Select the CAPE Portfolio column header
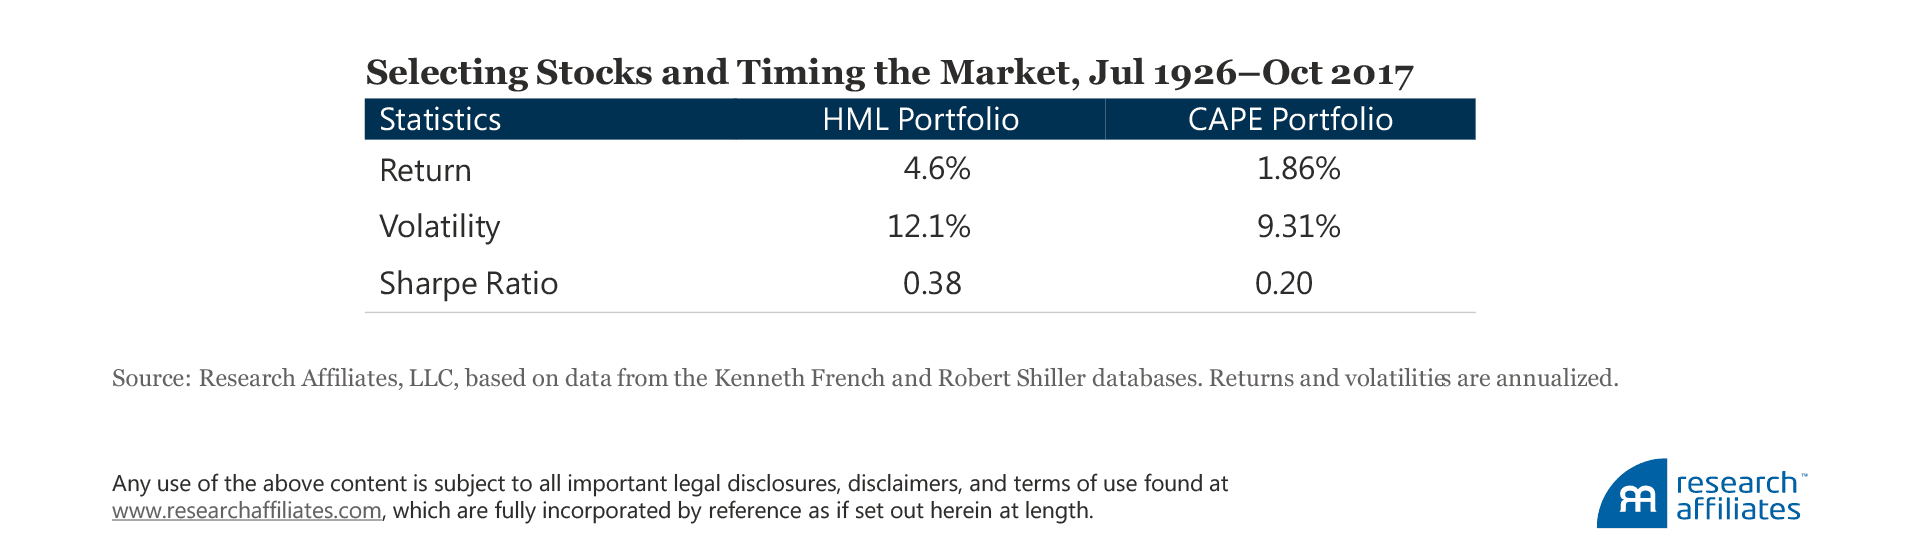This screenshot has height=557, width=1920. click(x=1290, y=120)
